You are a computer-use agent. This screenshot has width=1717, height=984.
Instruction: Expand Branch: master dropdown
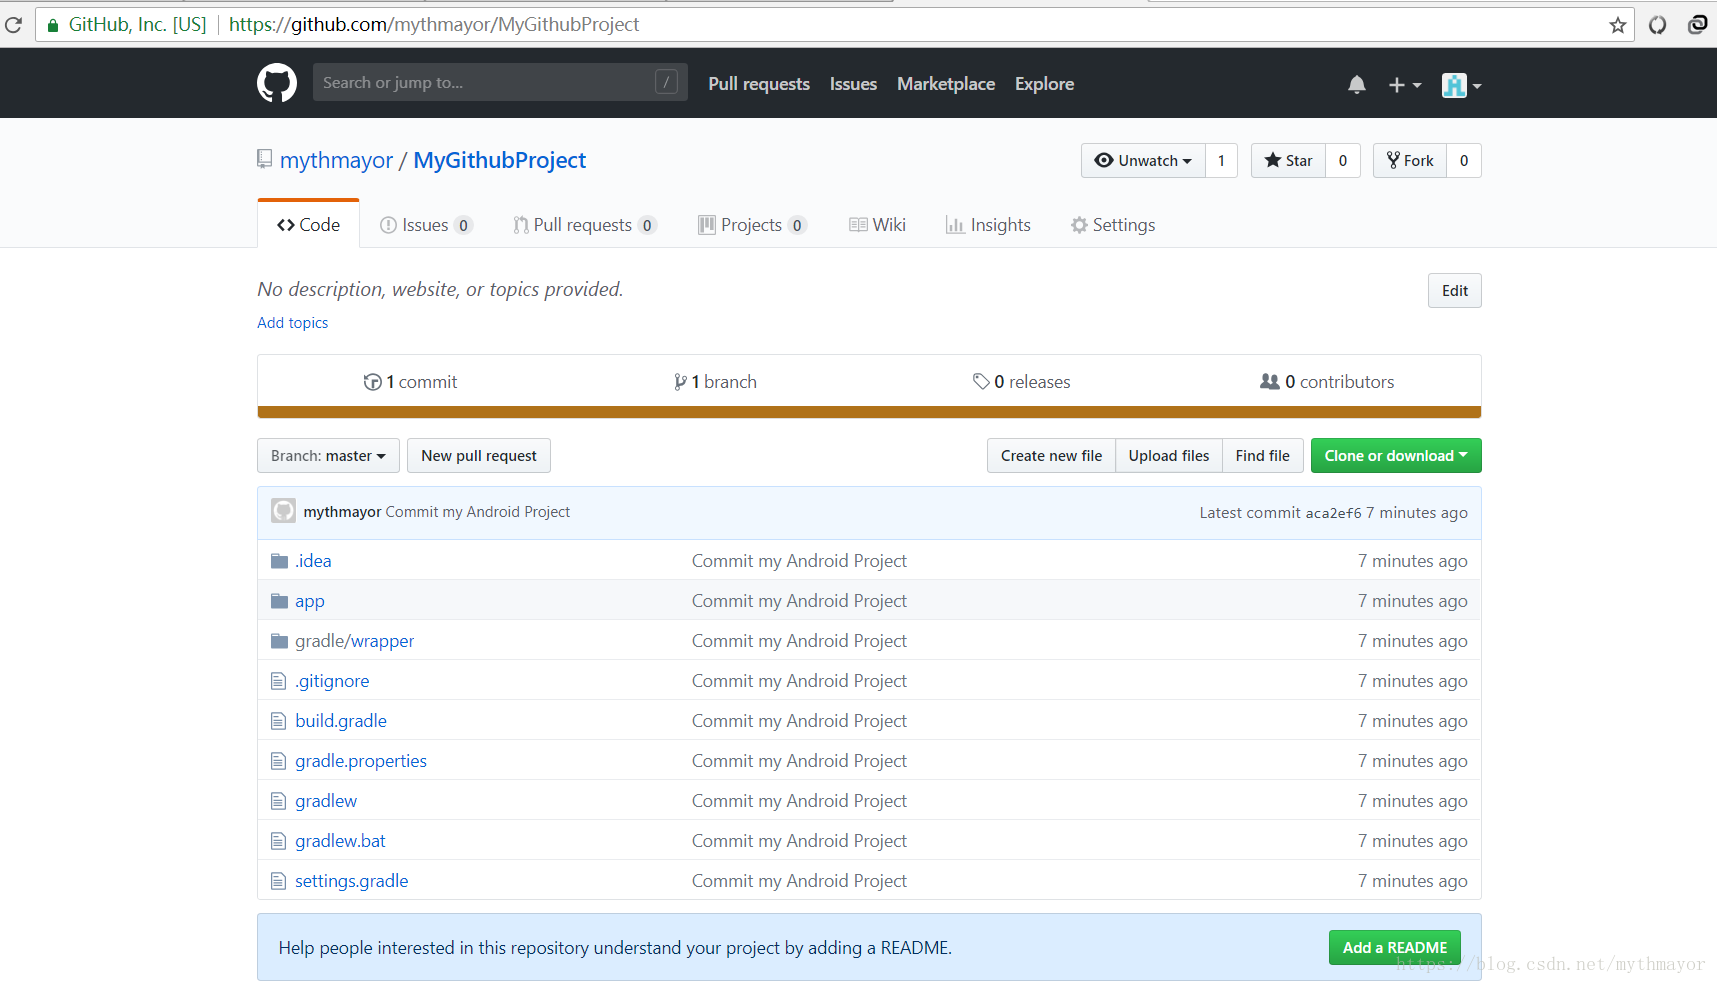328,456
